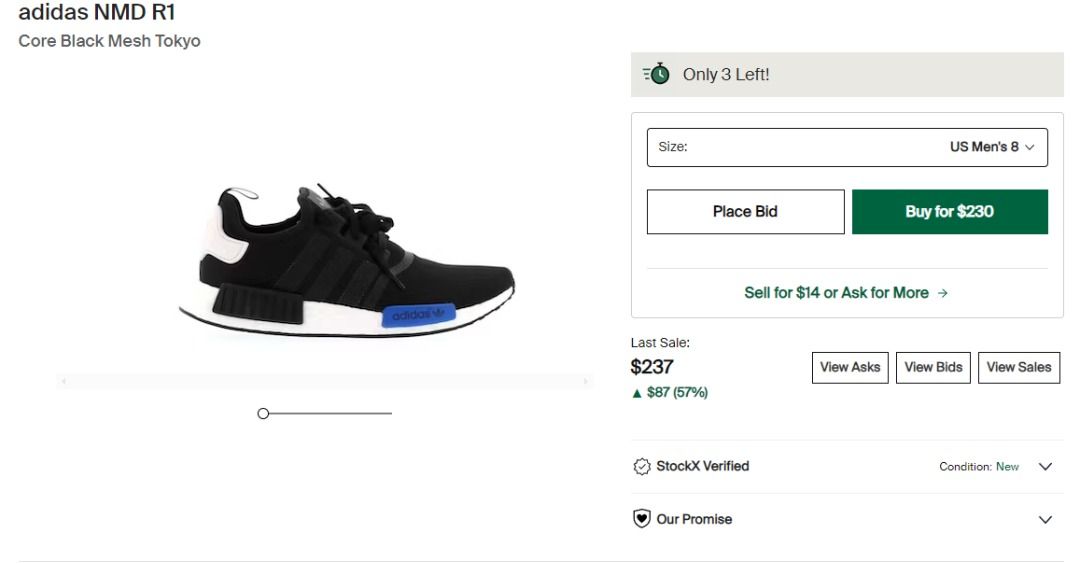
Task: Click the StockX Verified badge icon
Action: 642,467
